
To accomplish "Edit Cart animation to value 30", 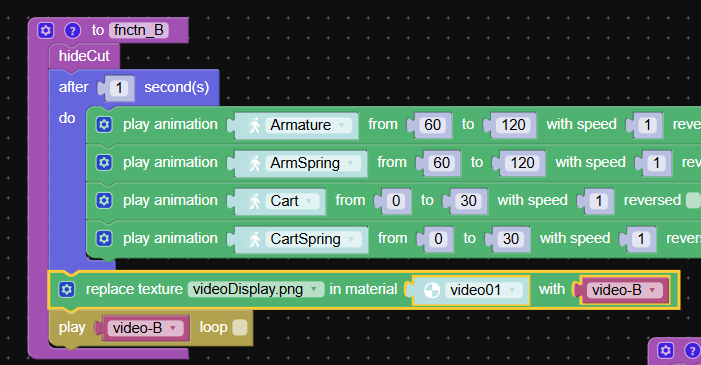I will pos(468,201).
